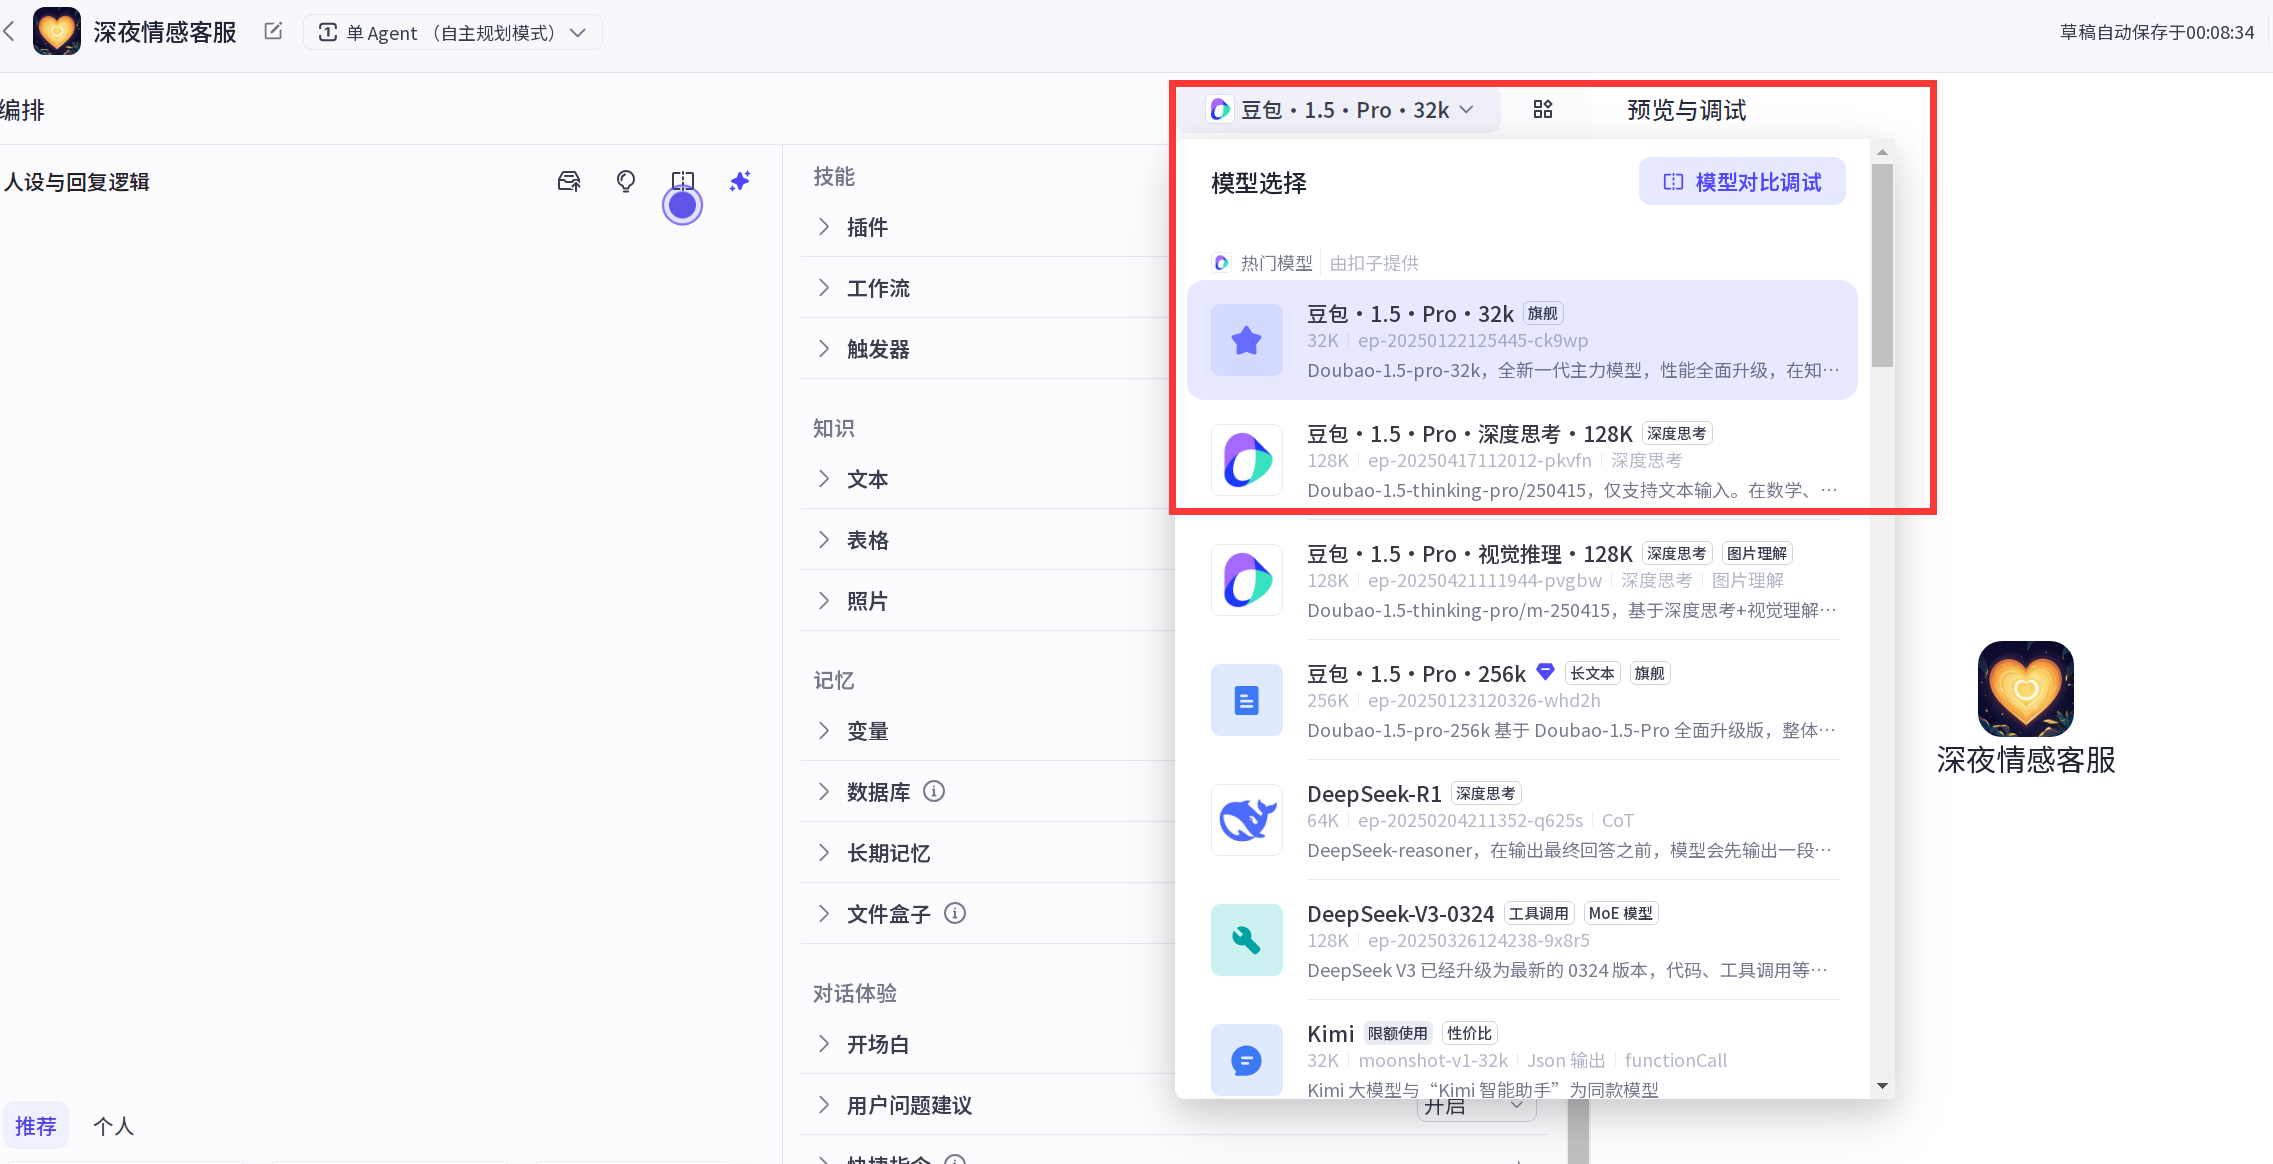Click the sparkle auto-optimize prompt icon
This screenshot has width=2273, height=1164.
coord(740,181)
